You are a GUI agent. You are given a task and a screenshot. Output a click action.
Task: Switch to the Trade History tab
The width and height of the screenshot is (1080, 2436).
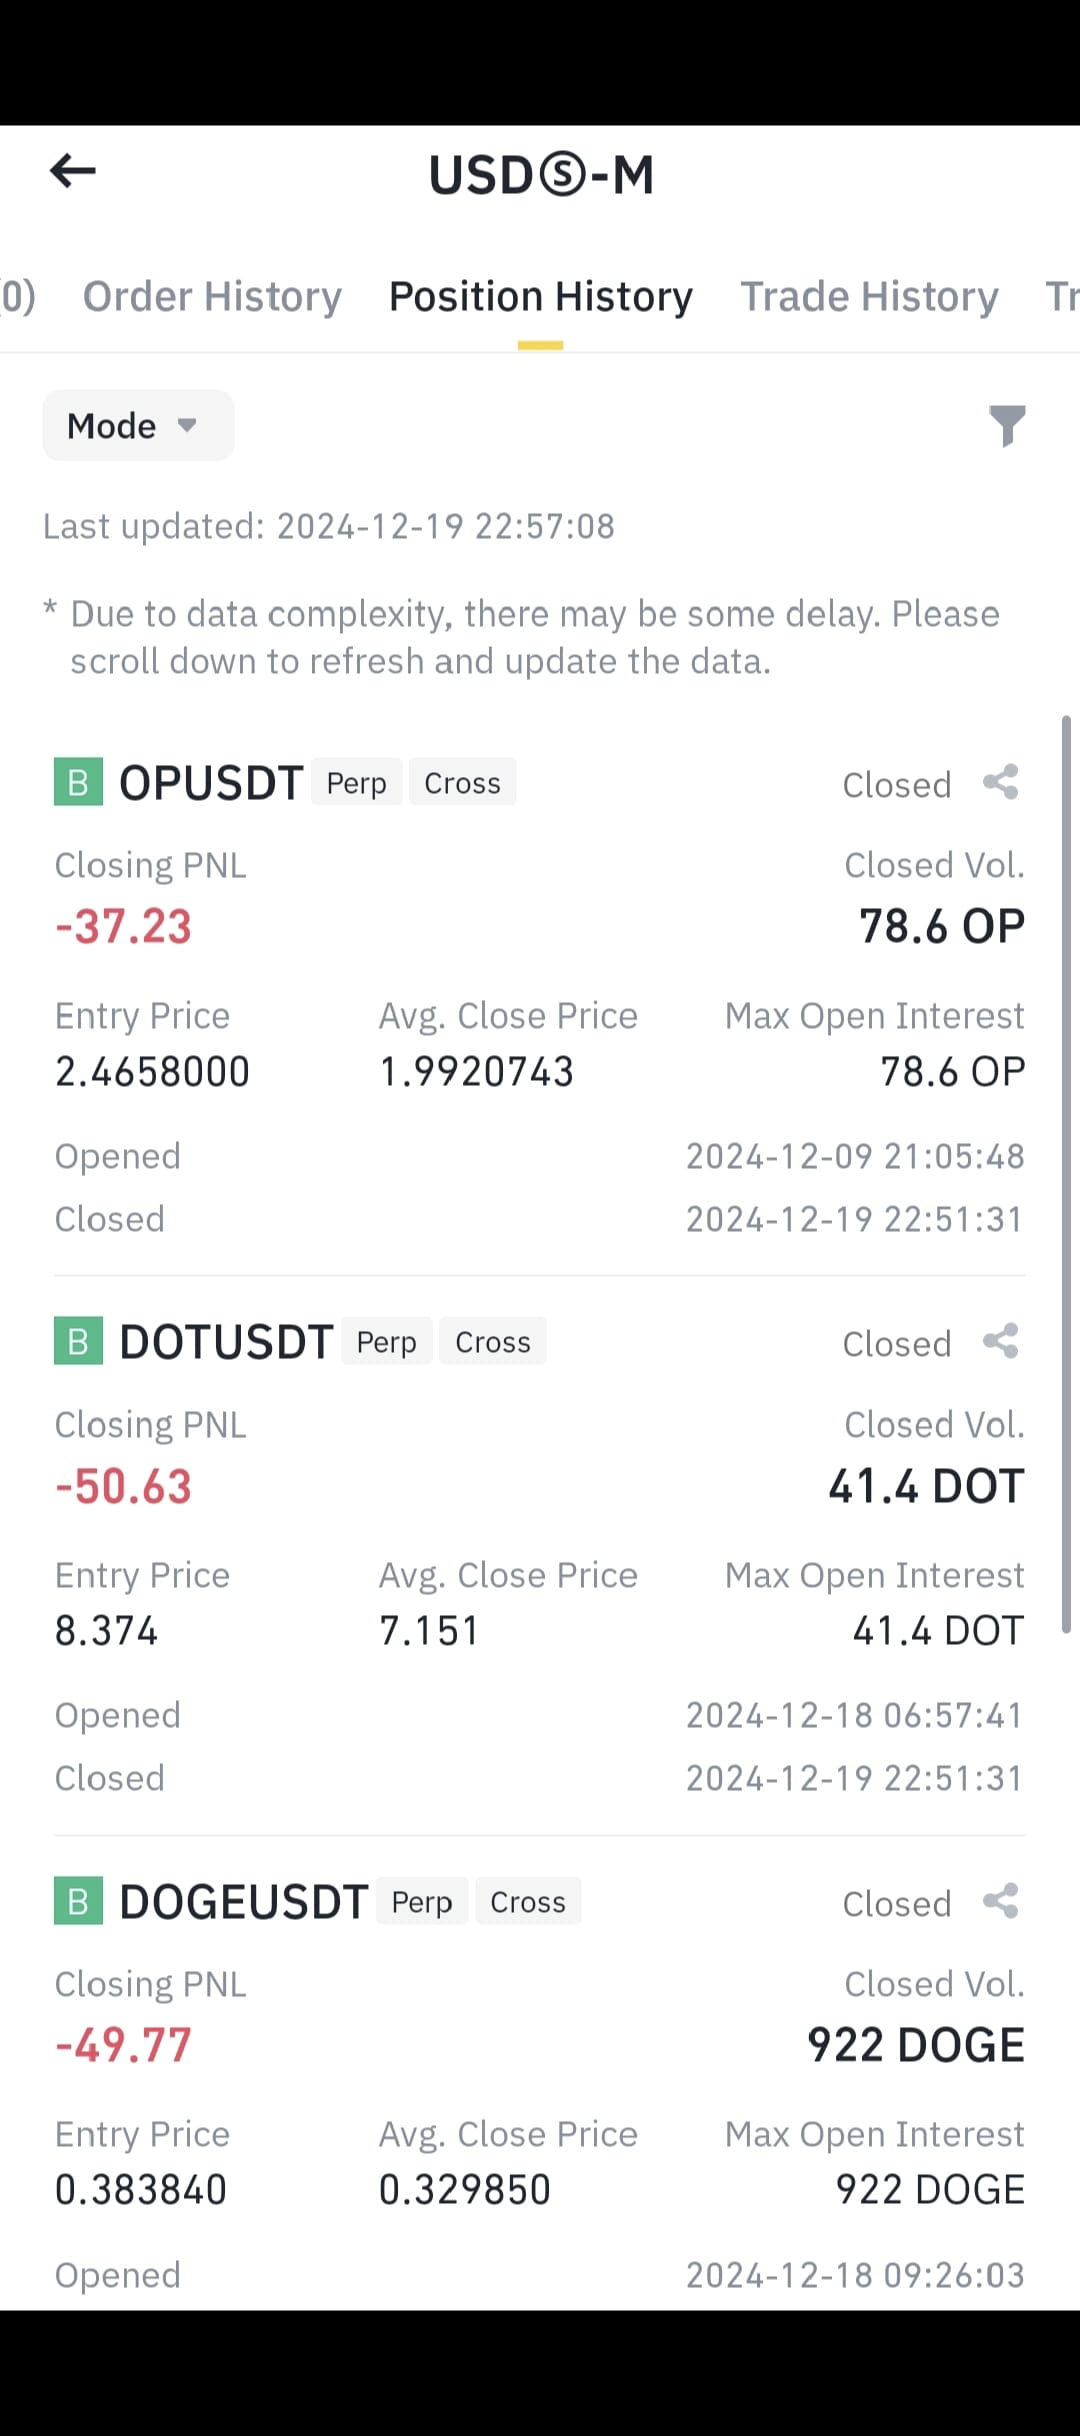[x=869, y=297]
